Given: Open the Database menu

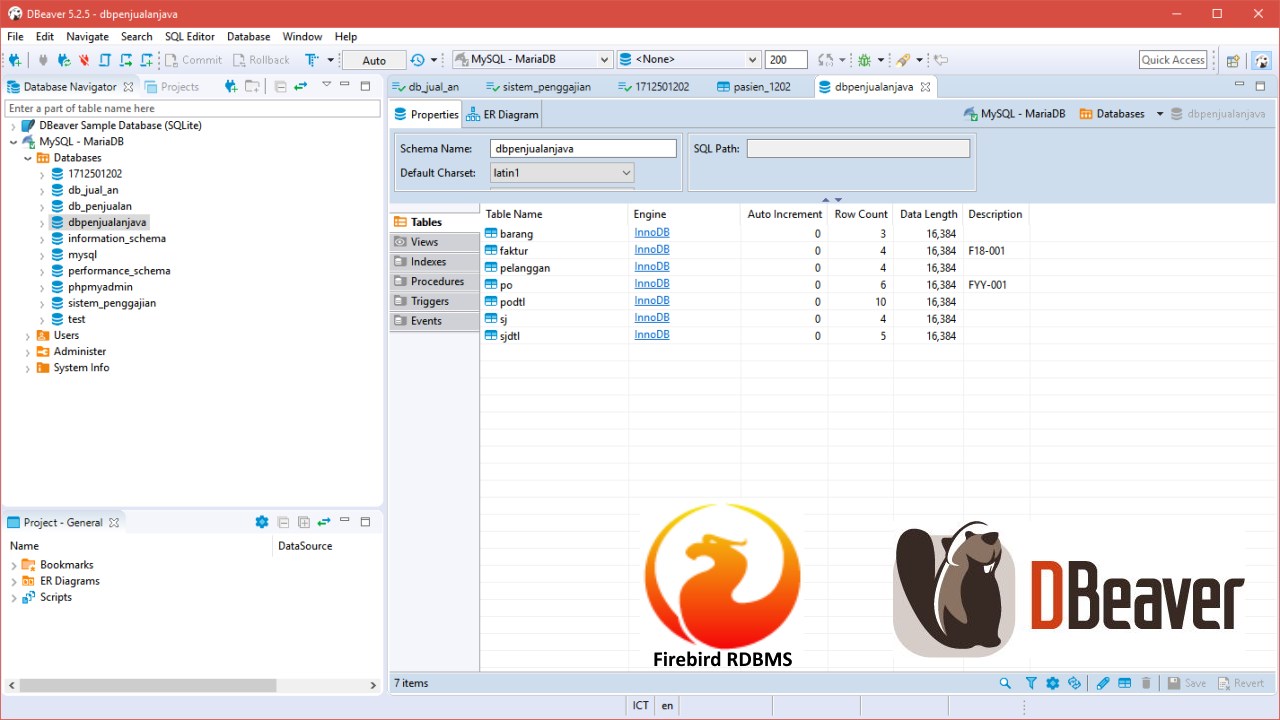Looking at the screenshot, I should (x=248, y=36).
